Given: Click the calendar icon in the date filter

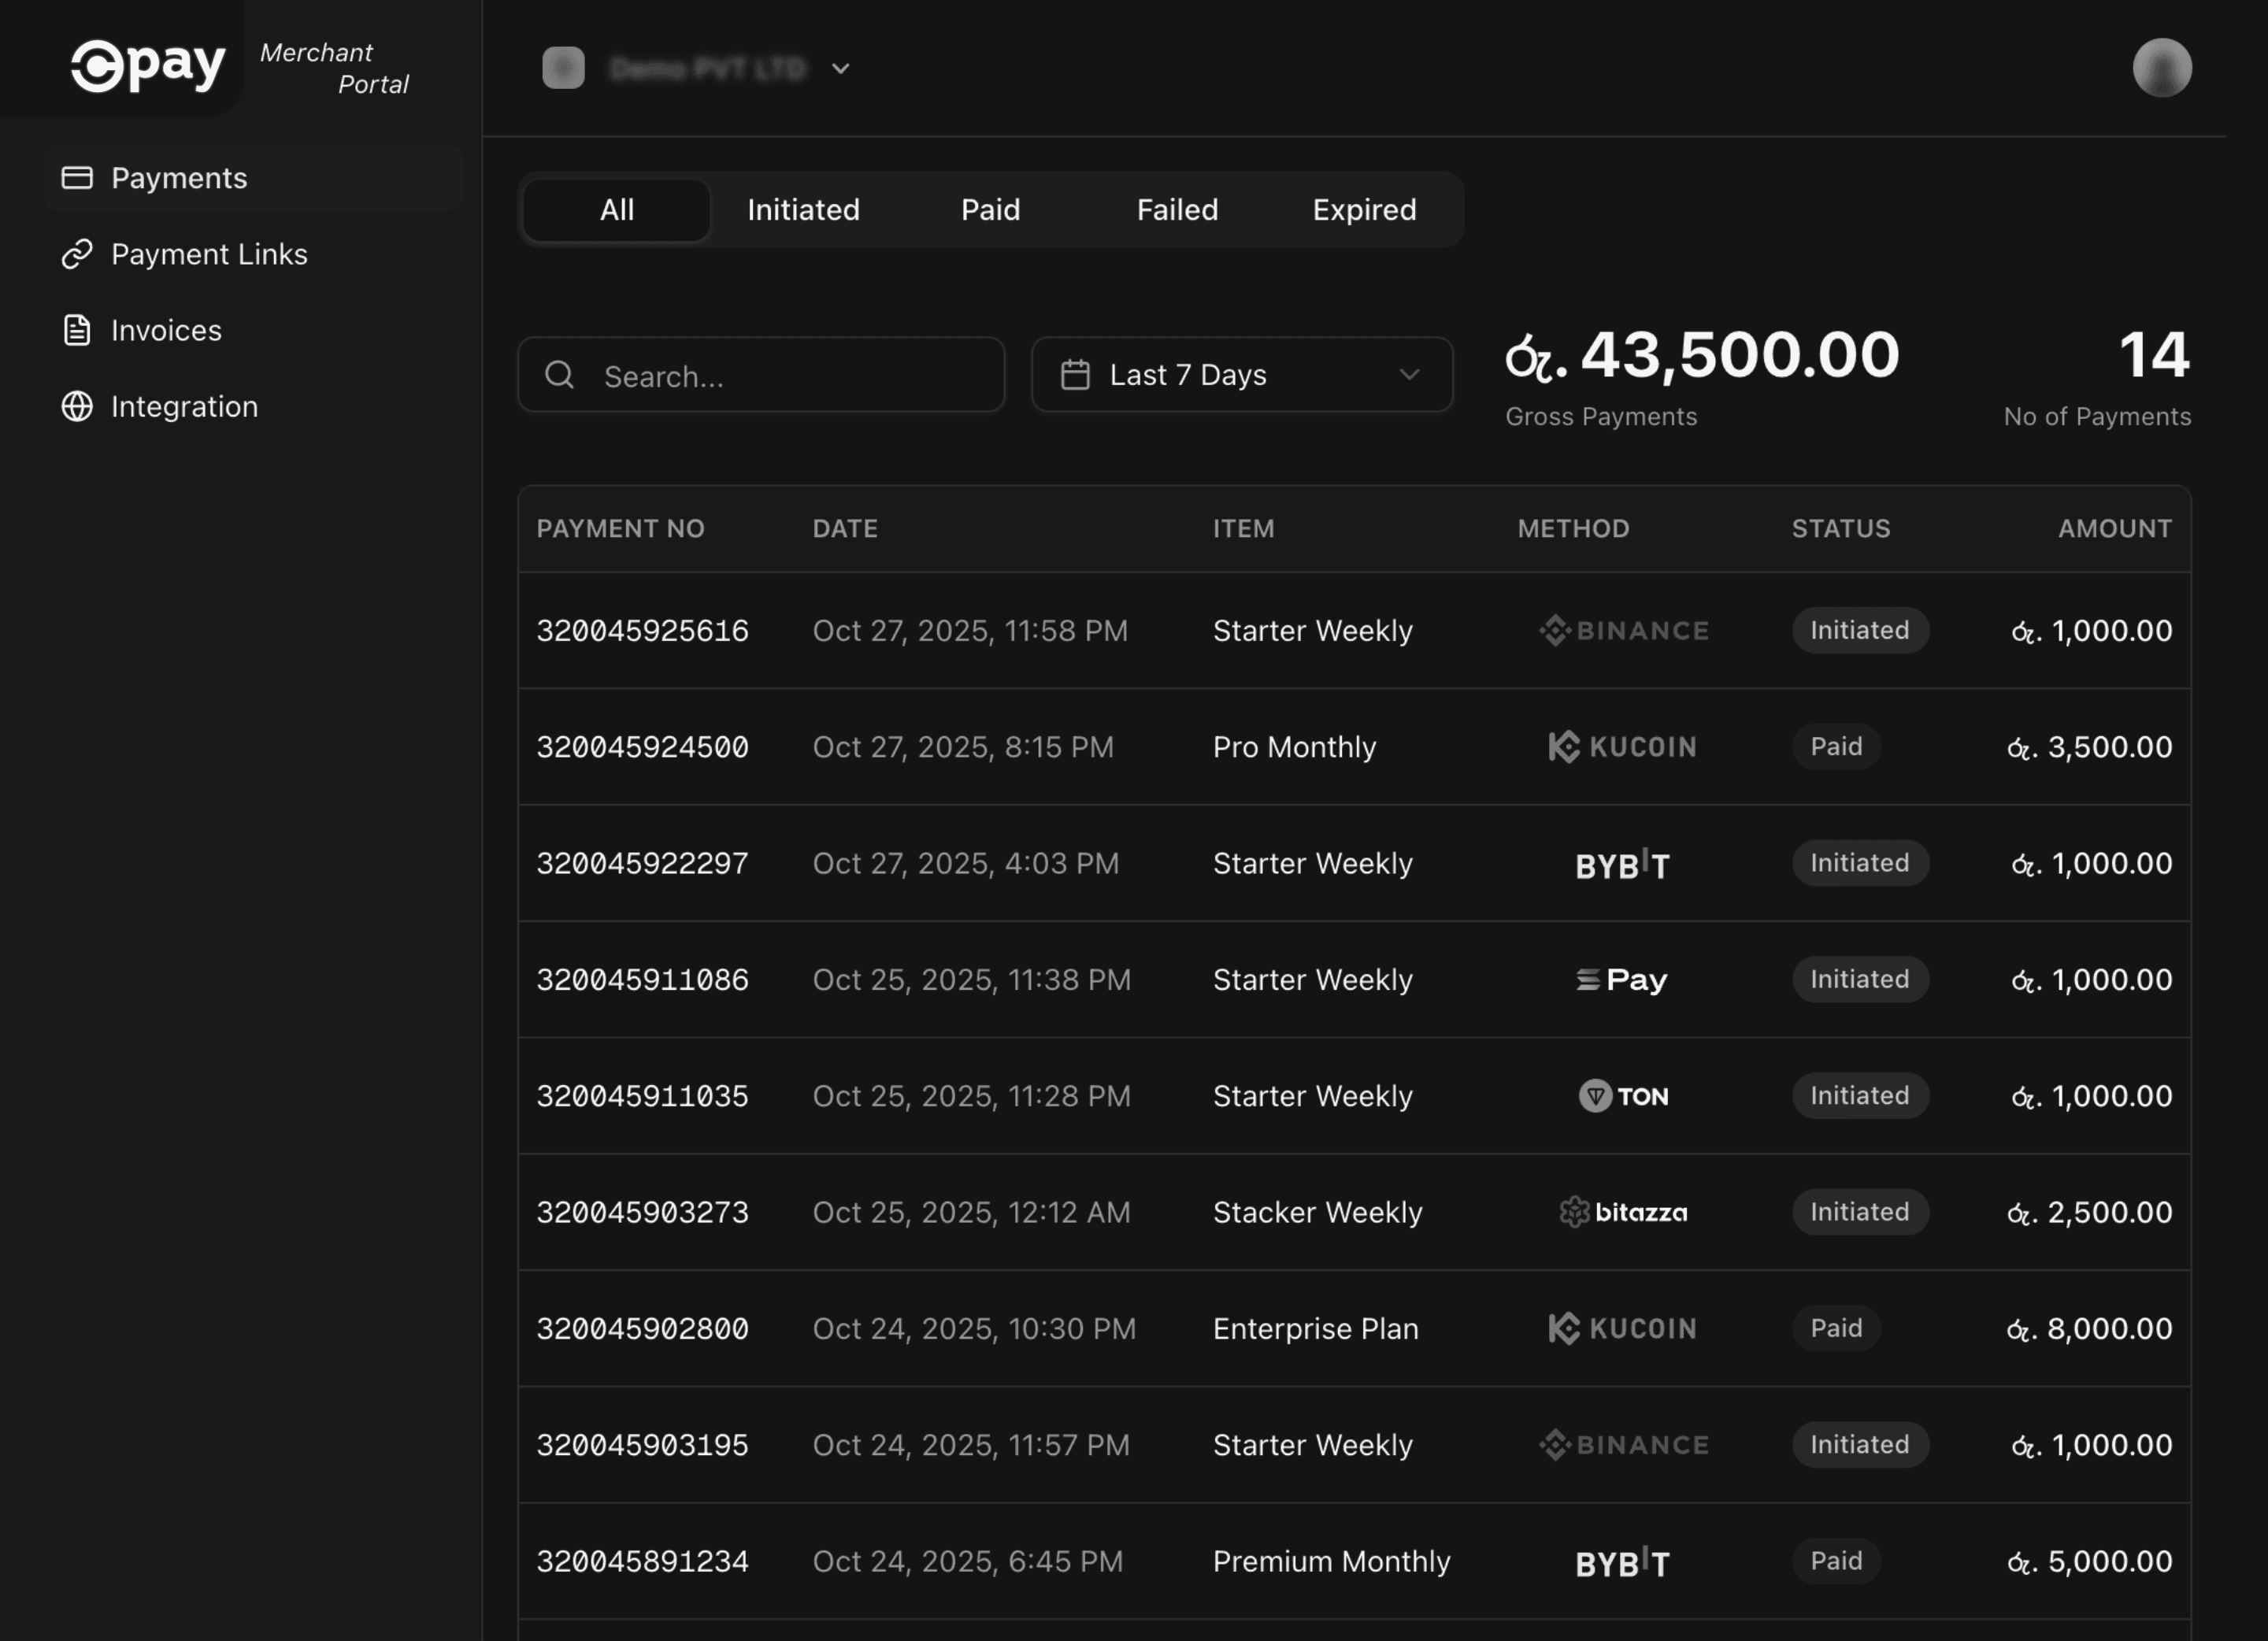Looking at the screenshot, I should click(1075, 375).
